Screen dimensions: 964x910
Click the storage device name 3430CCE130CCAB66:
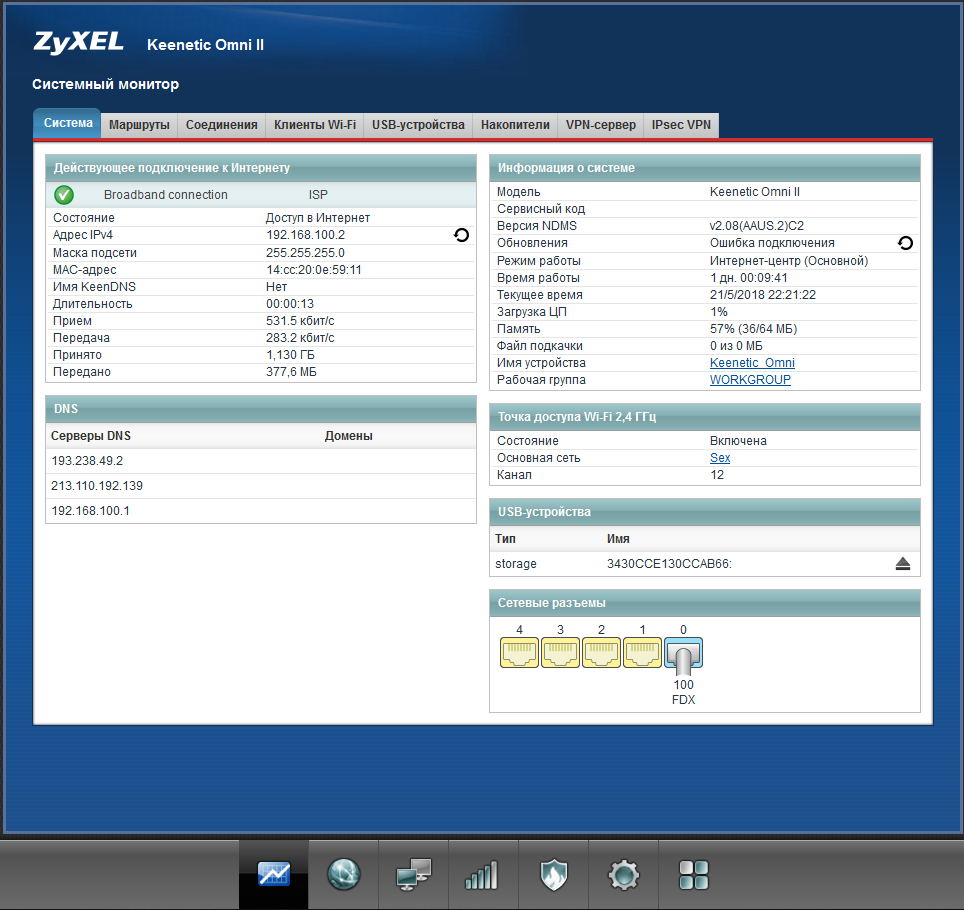coord(669,564)
